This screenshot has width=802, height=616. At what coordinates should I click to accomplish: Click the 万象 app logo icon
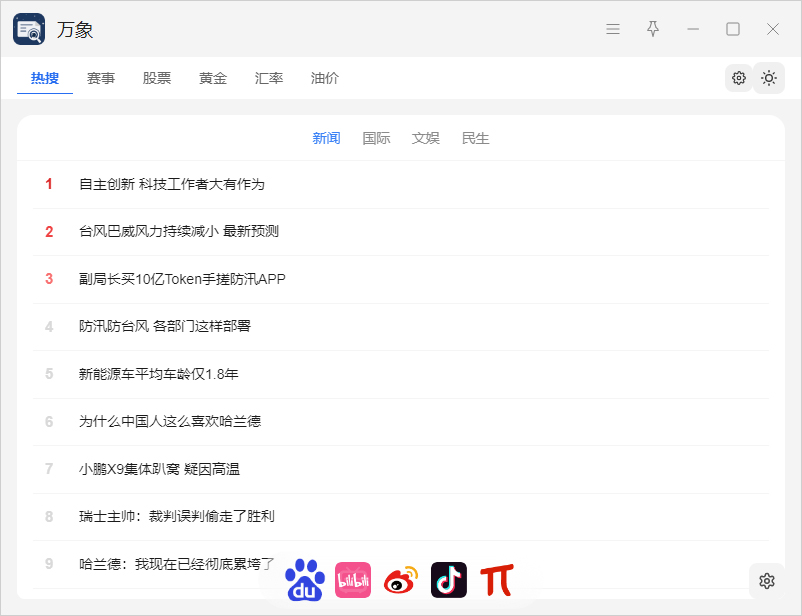29,29
